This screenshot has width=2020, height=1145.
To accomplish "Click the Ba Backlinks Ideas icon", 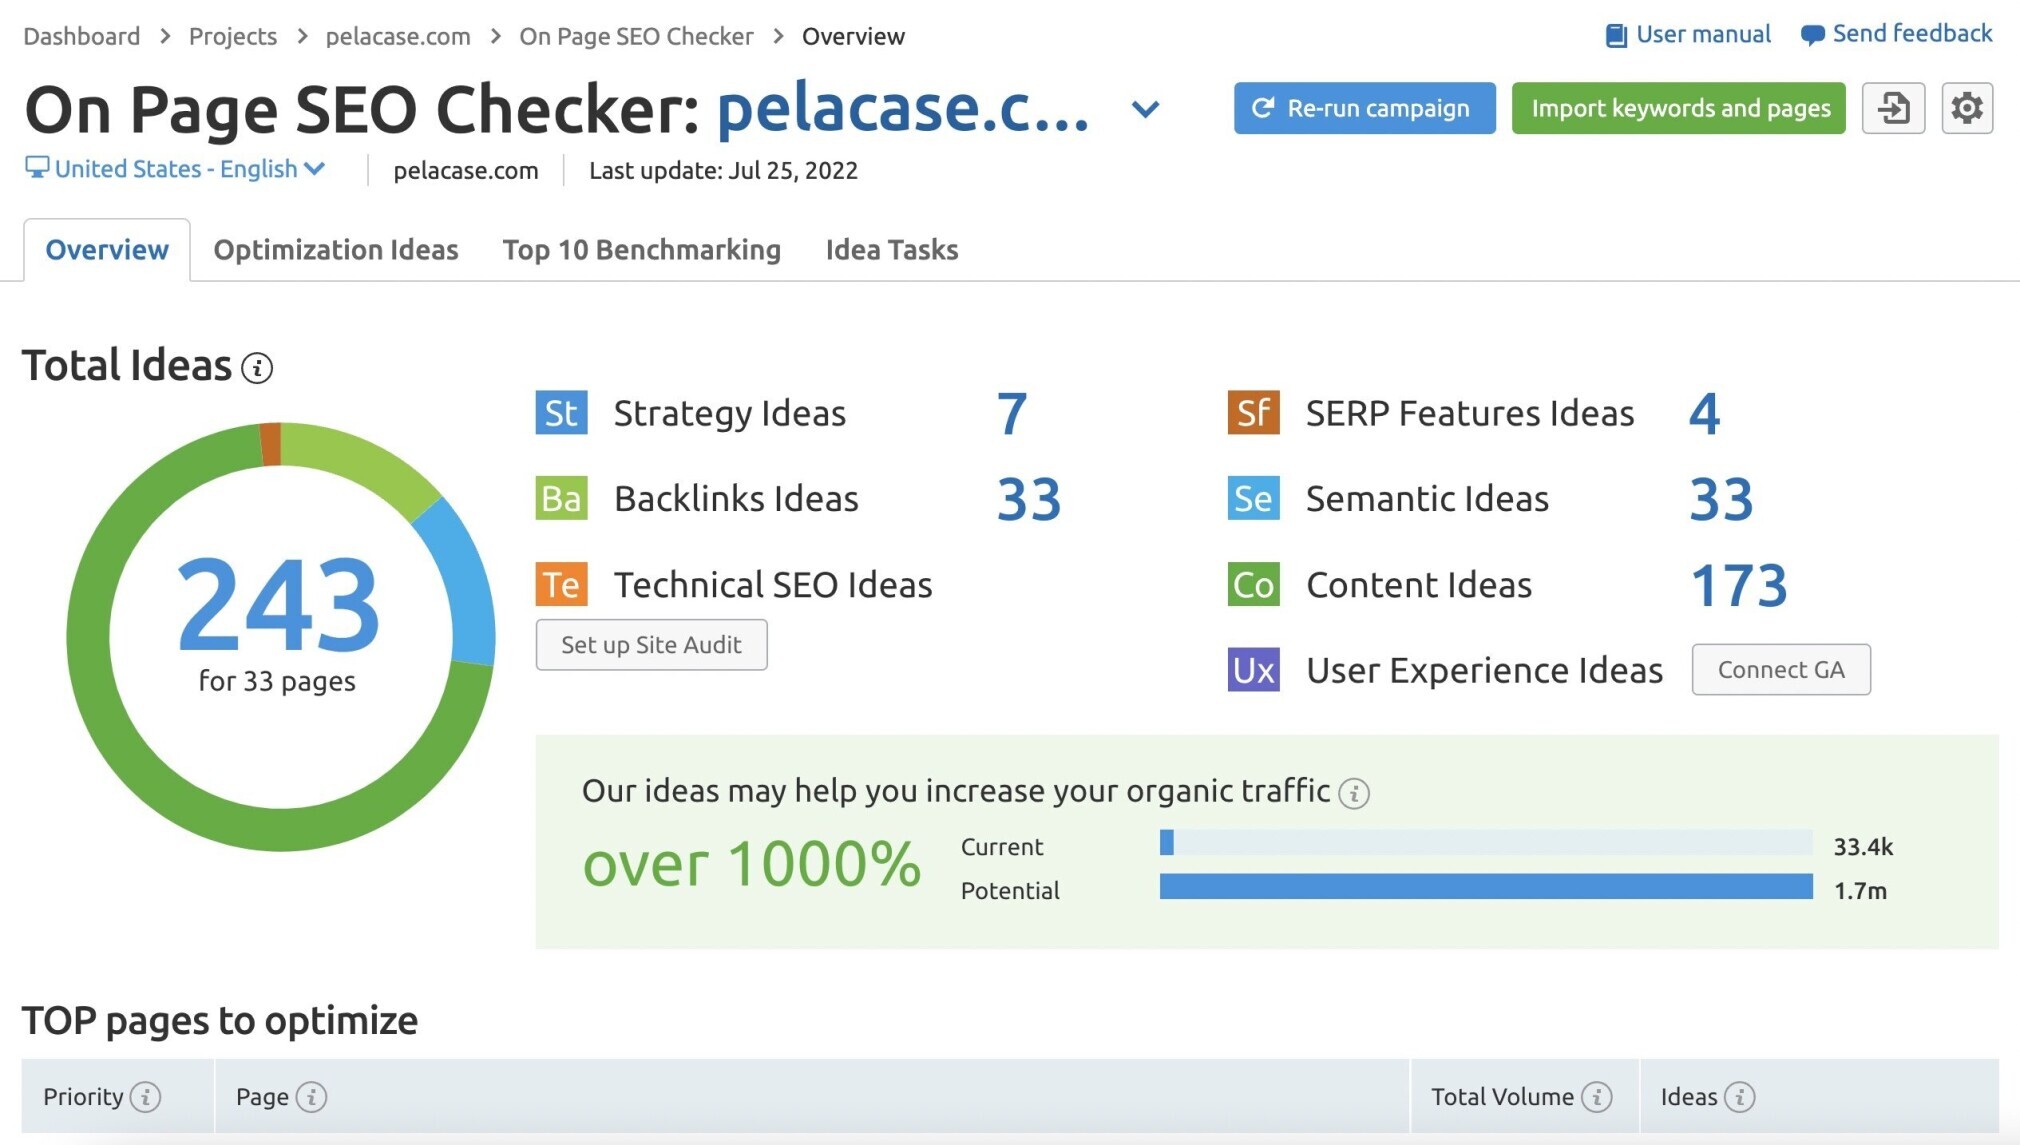I will coord(561,498).
